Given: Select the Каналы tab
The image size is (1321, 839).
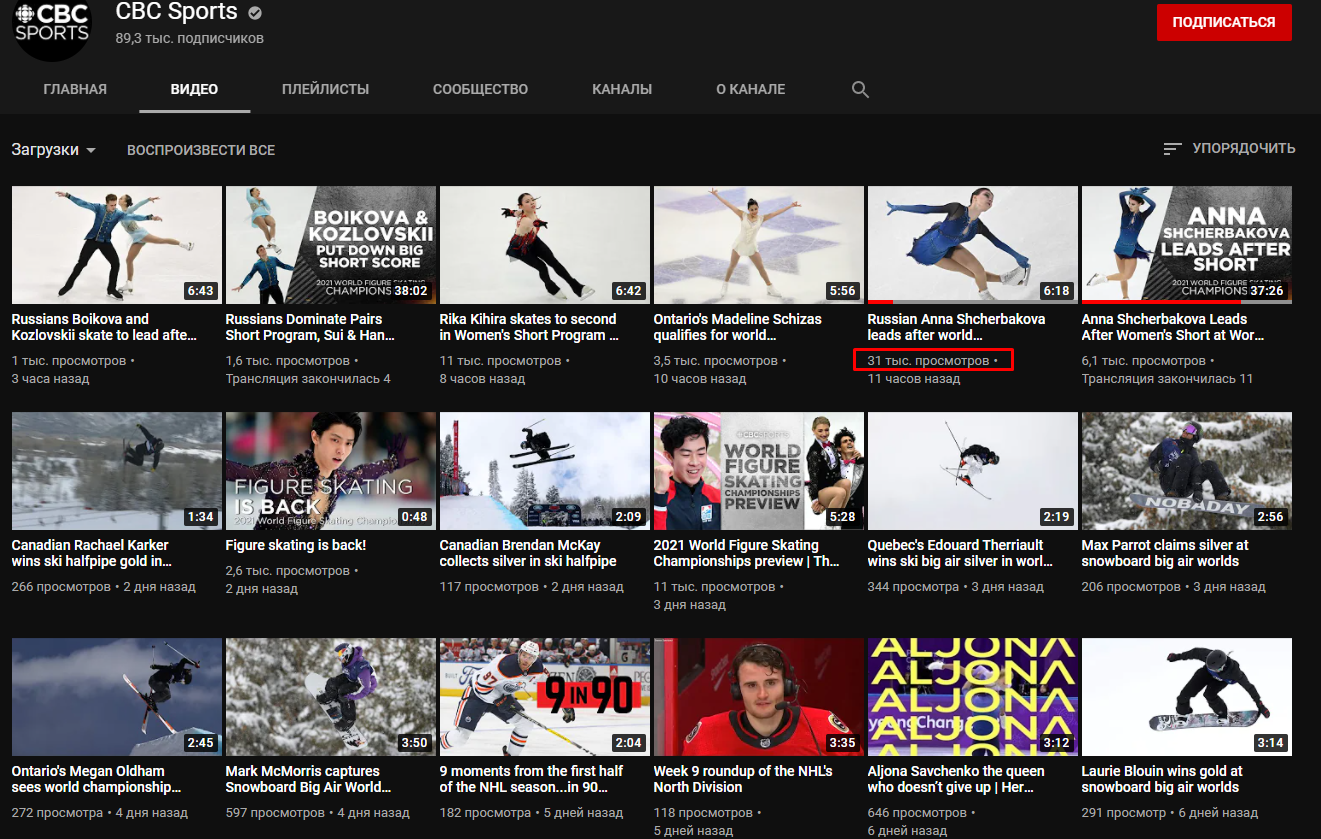Looking at the screenshot, I should [621, 89].
